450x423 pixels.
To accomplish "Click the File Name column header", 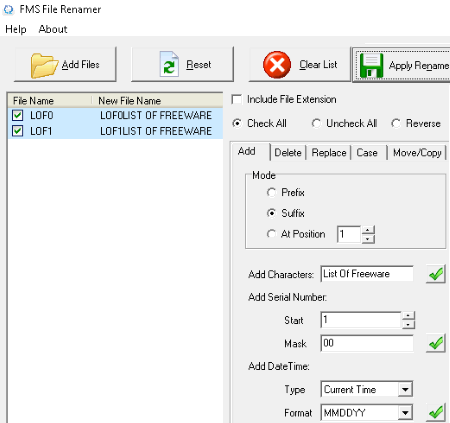I will point(49,100).
